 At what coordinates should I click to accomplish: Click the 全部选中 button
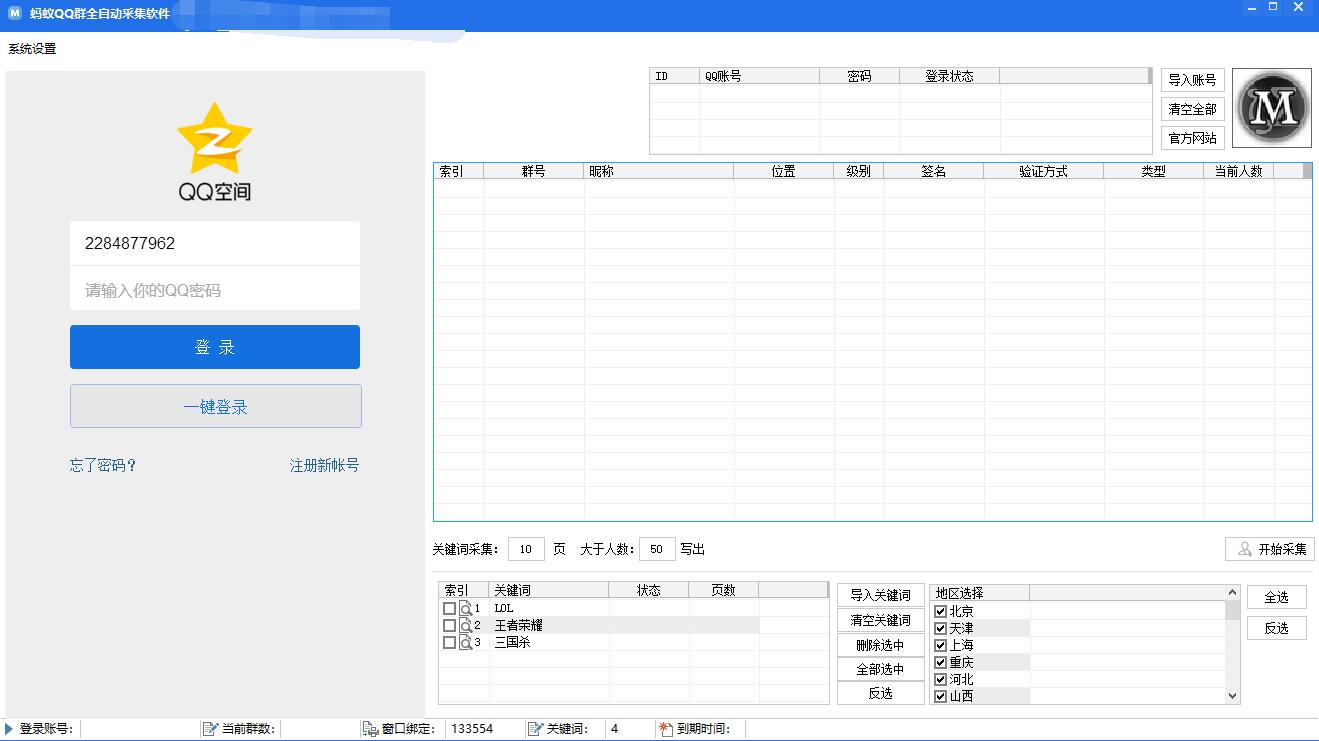pyautogui.click(x=881, y=669)
